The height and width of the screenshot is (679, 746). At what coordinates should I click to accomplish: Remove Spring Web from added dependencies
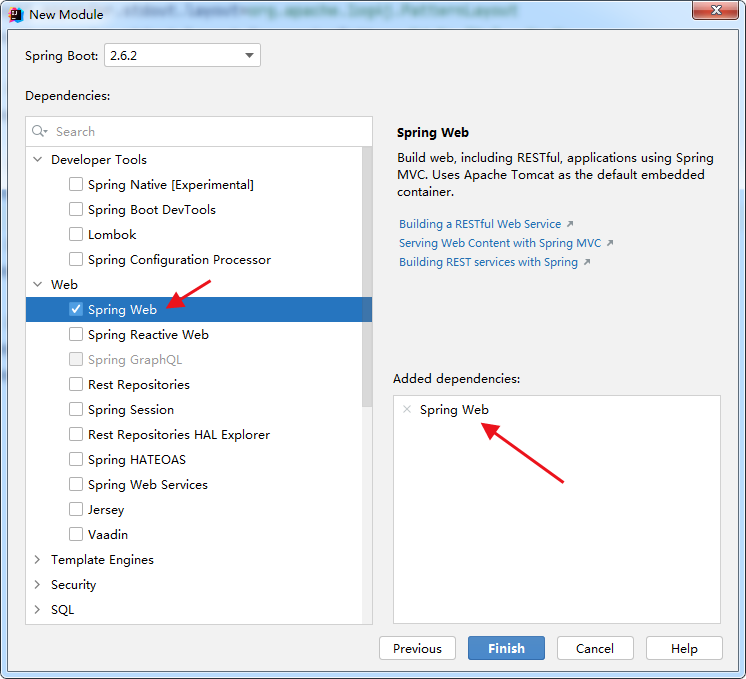pyautogui.click(x=407, y=409)
